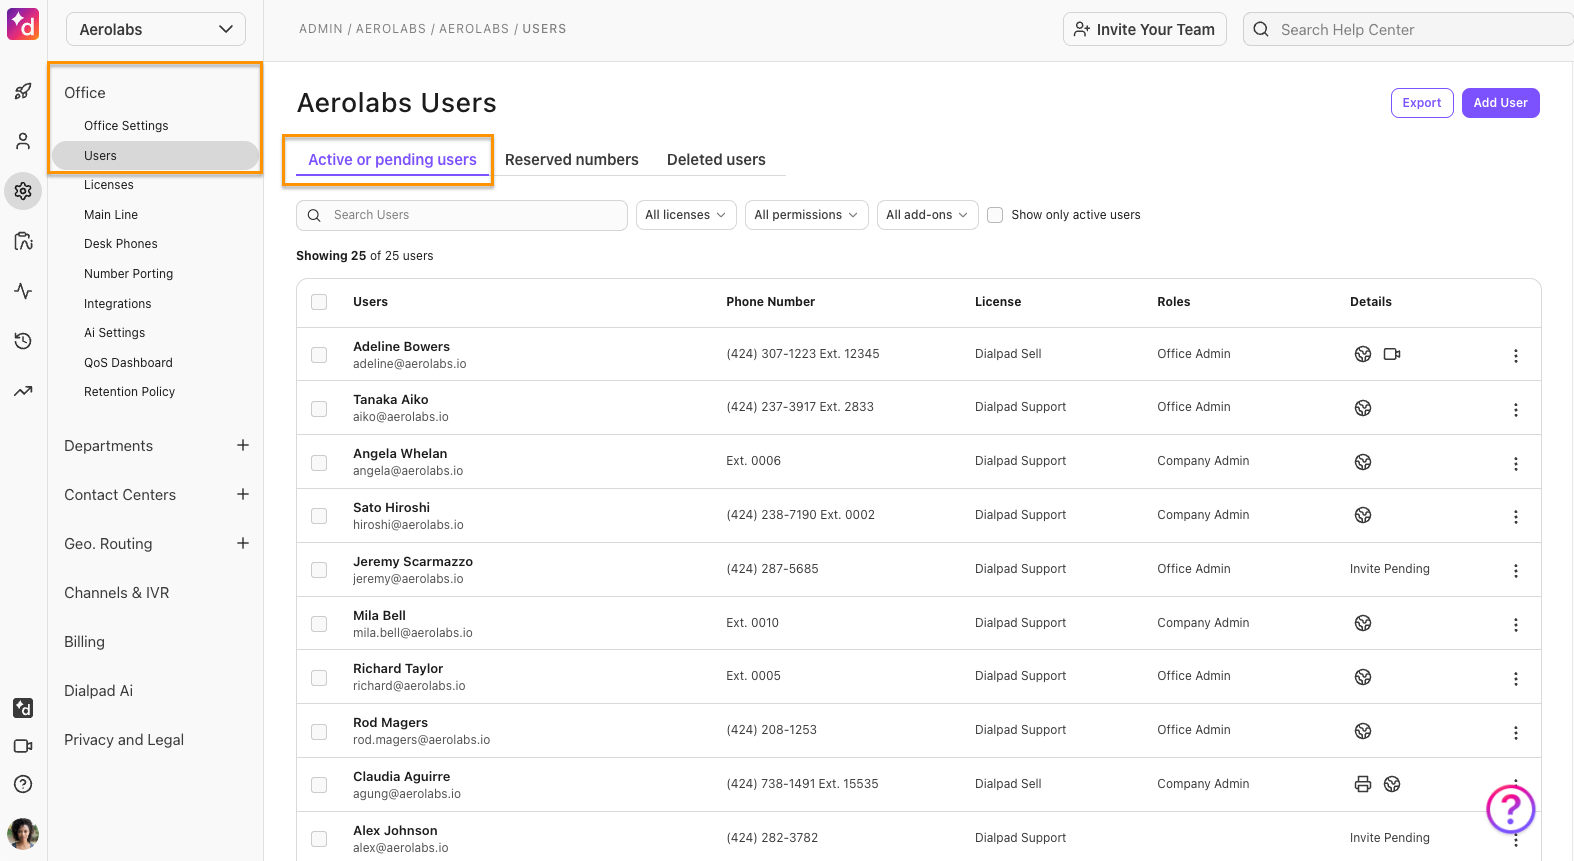Open Integrations in the Office menu

(x=118, y=304)
